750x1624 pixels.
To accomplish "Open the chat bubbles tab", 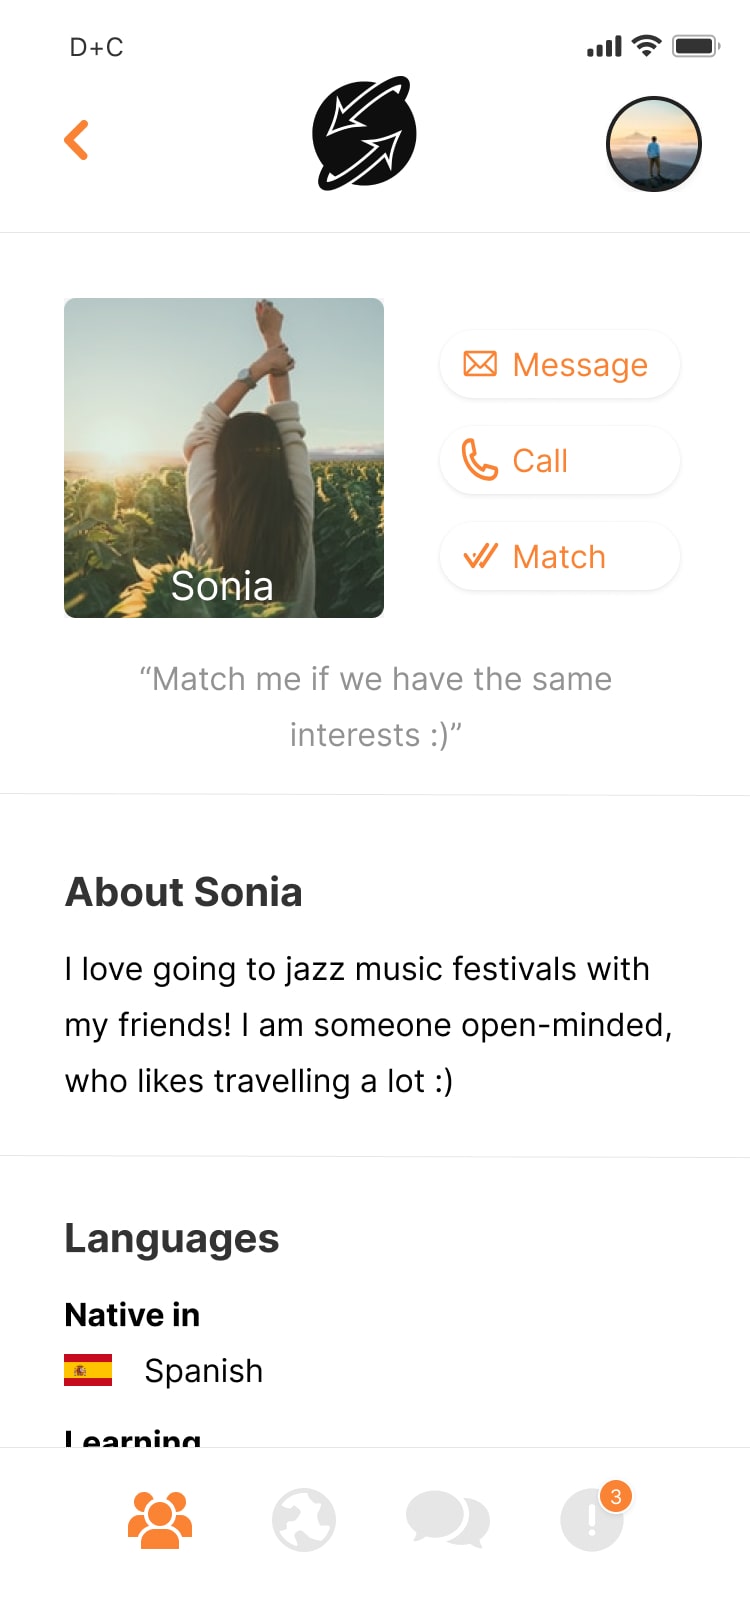I will (448, 1520).
